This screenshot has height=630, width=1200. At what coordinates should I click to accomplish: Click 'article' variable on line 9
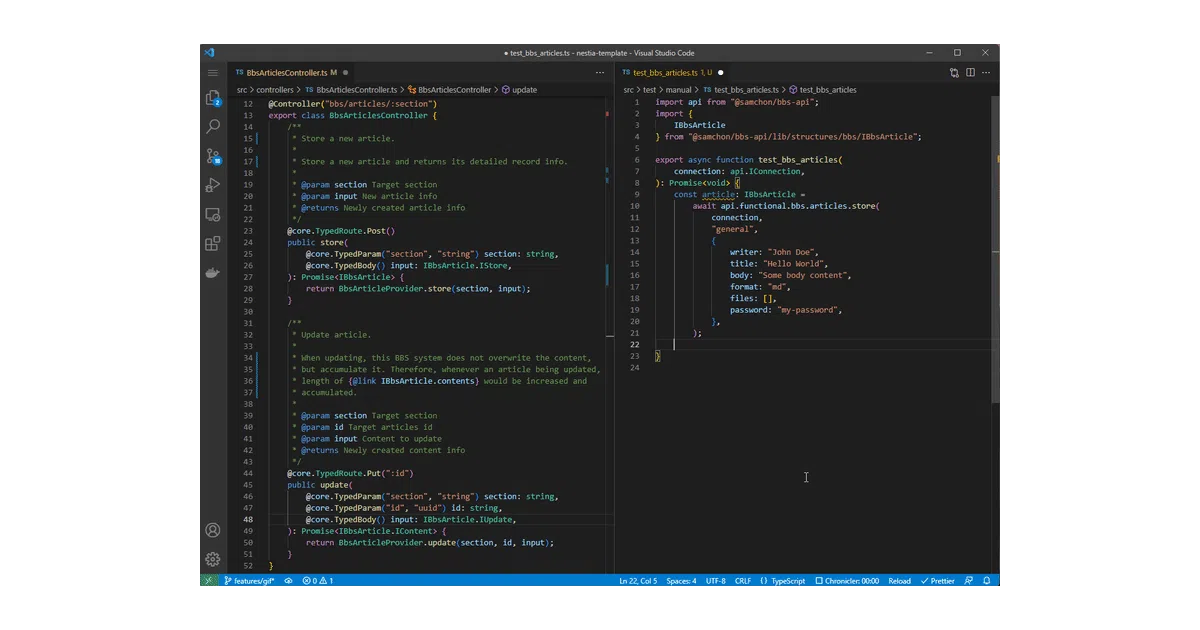(718, 194)
